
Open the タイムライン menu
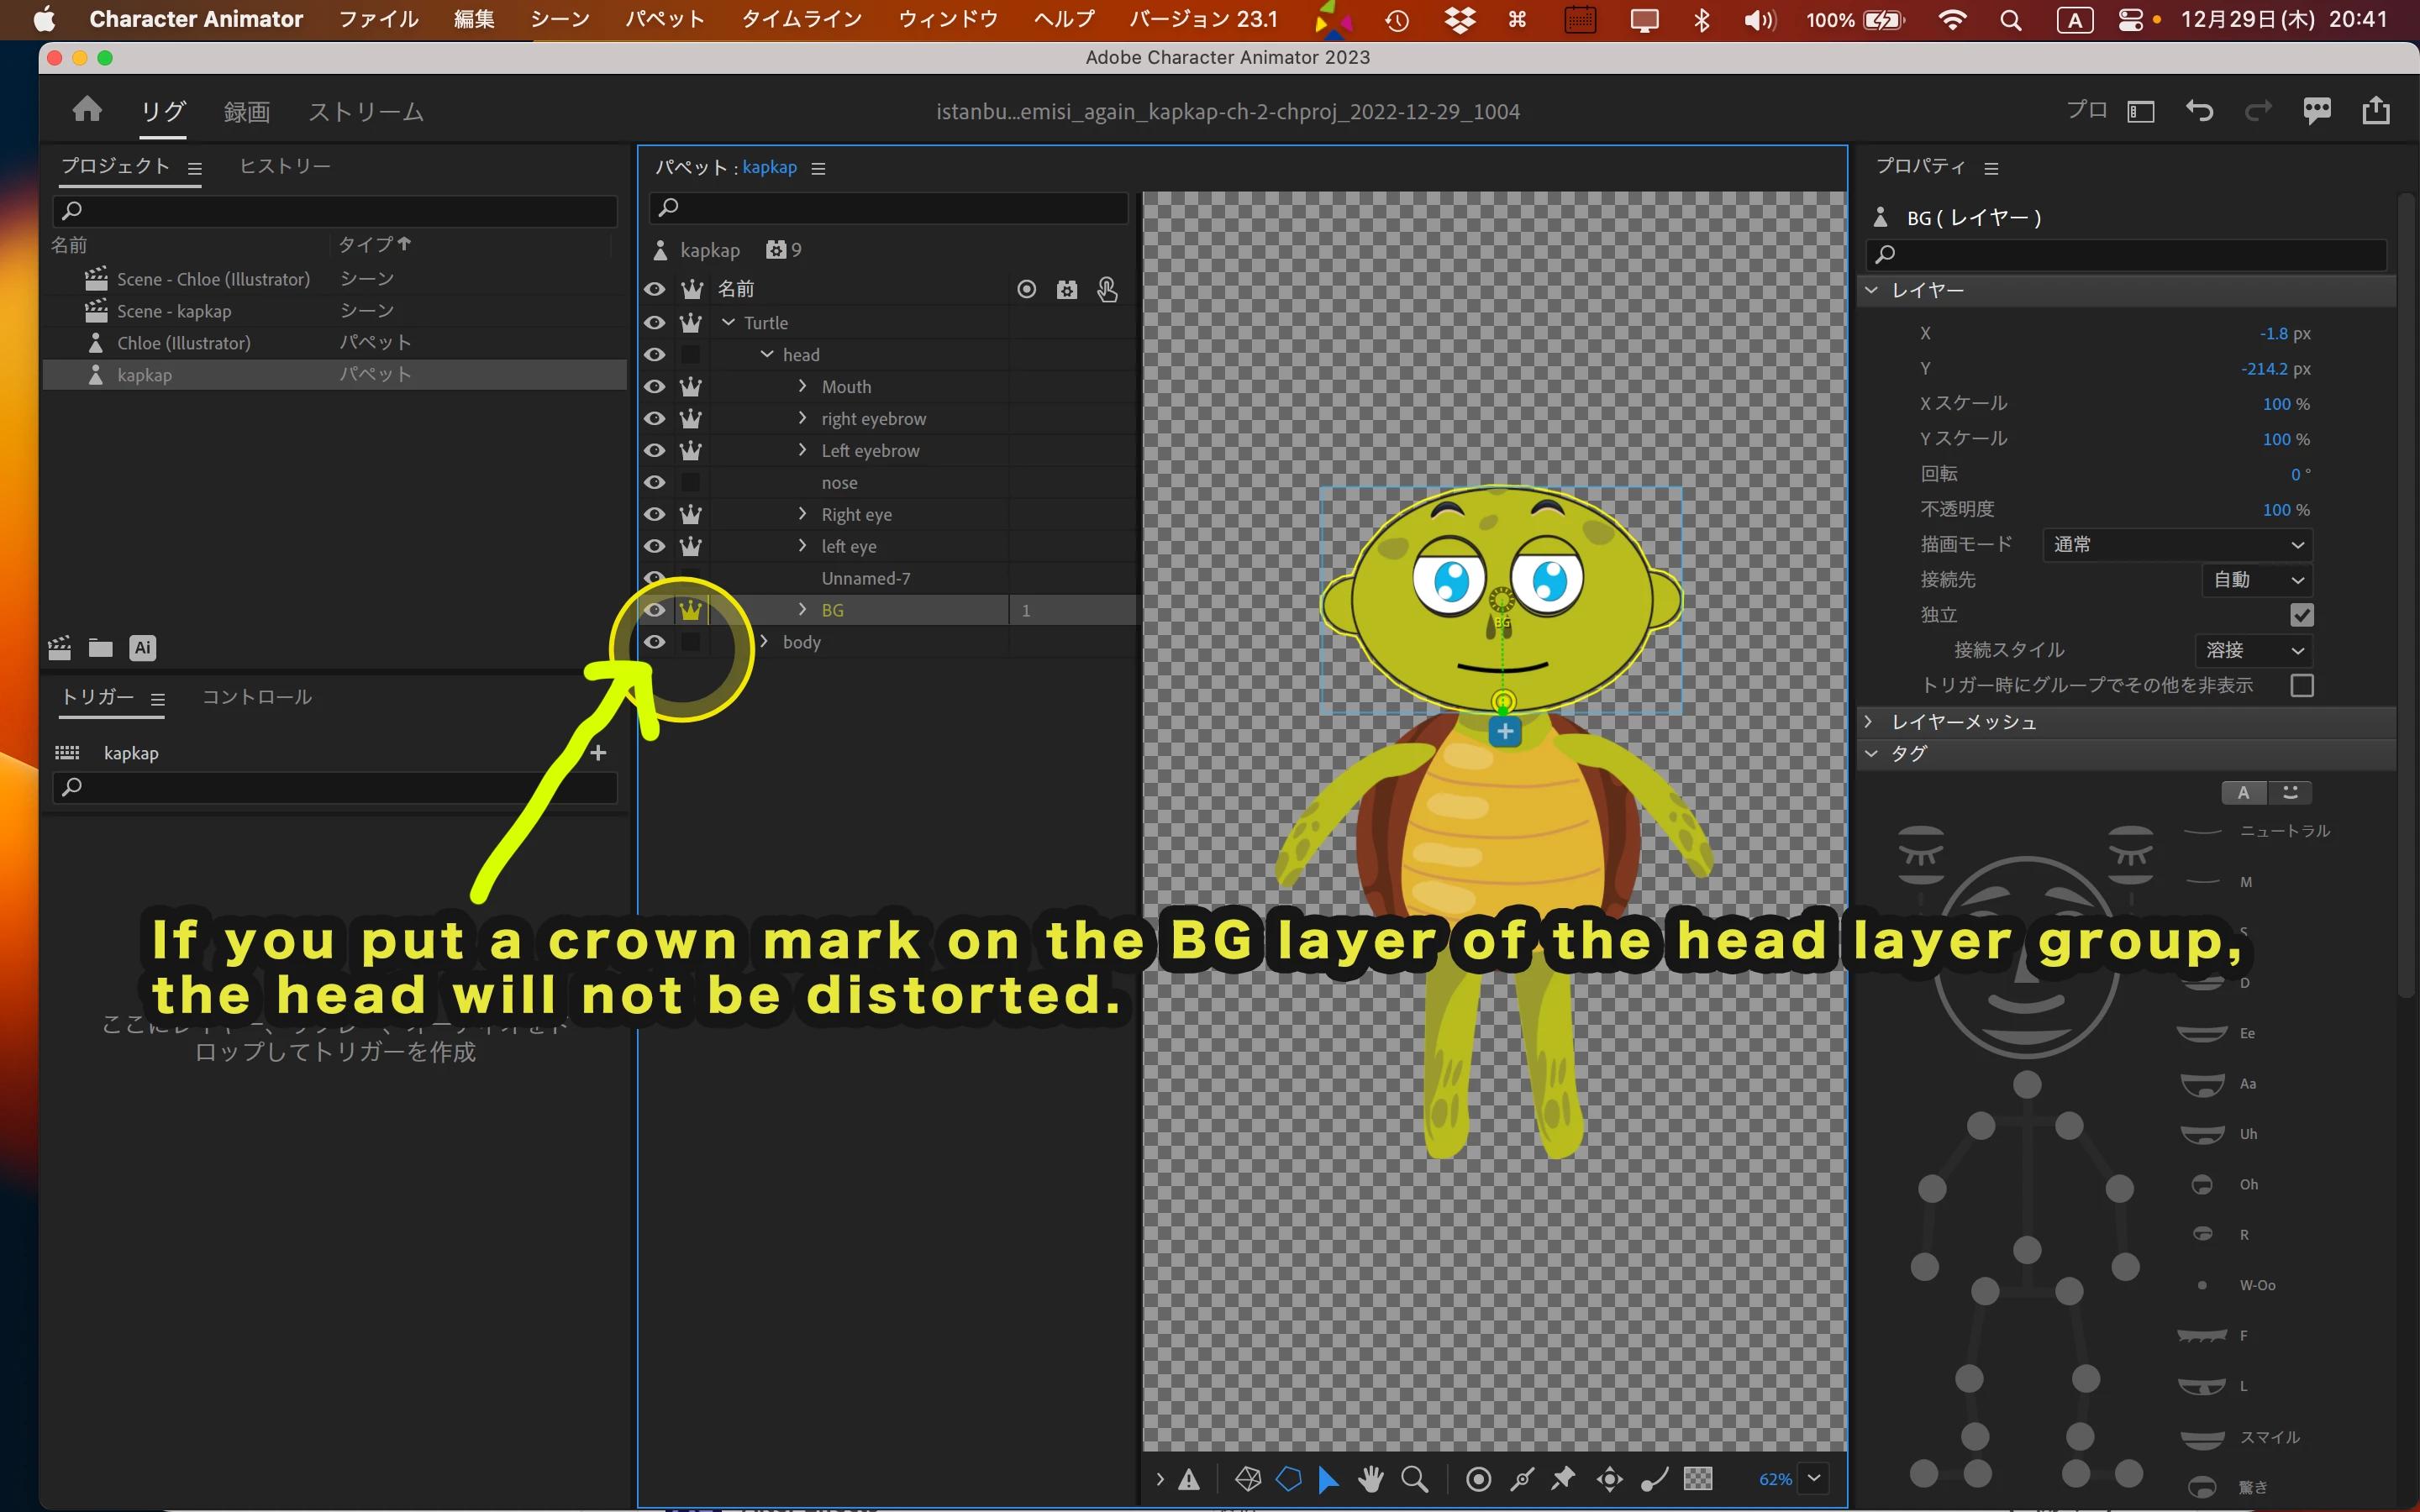click(801, 19)
